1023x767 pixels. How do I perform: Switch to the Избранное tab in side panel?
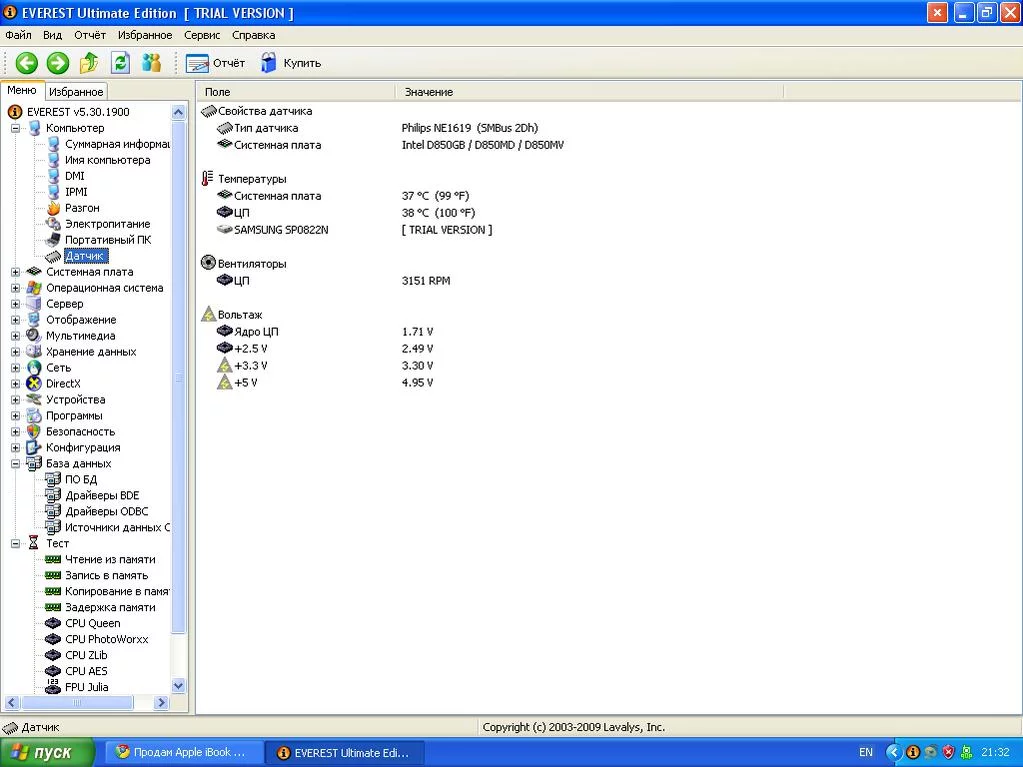(76, 92)
